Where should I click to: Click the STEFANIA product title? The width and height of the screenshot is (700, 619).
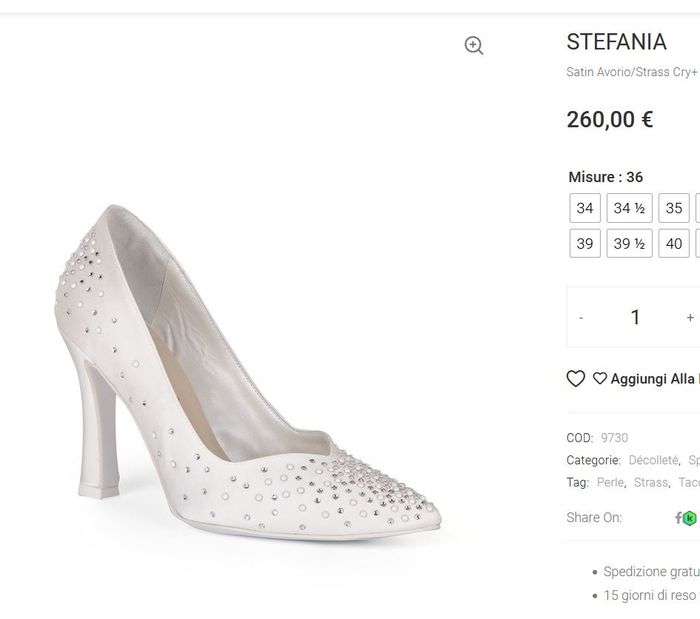[x=616, y=42]
